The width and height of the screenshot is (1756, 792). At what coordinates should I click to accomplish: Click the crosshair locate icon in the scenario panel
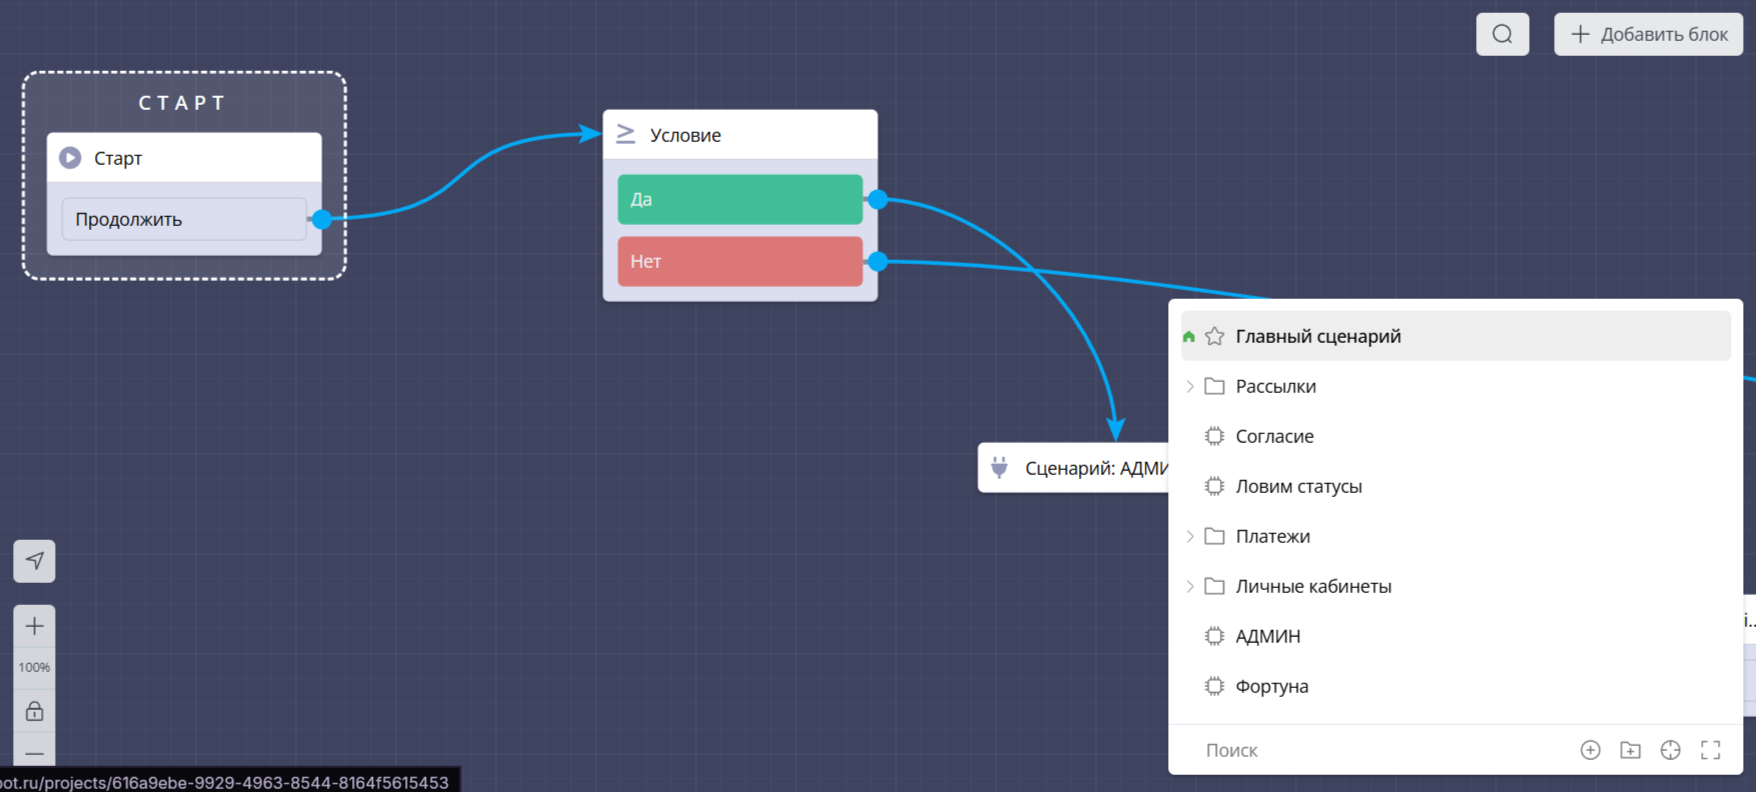coord(1670,750)
